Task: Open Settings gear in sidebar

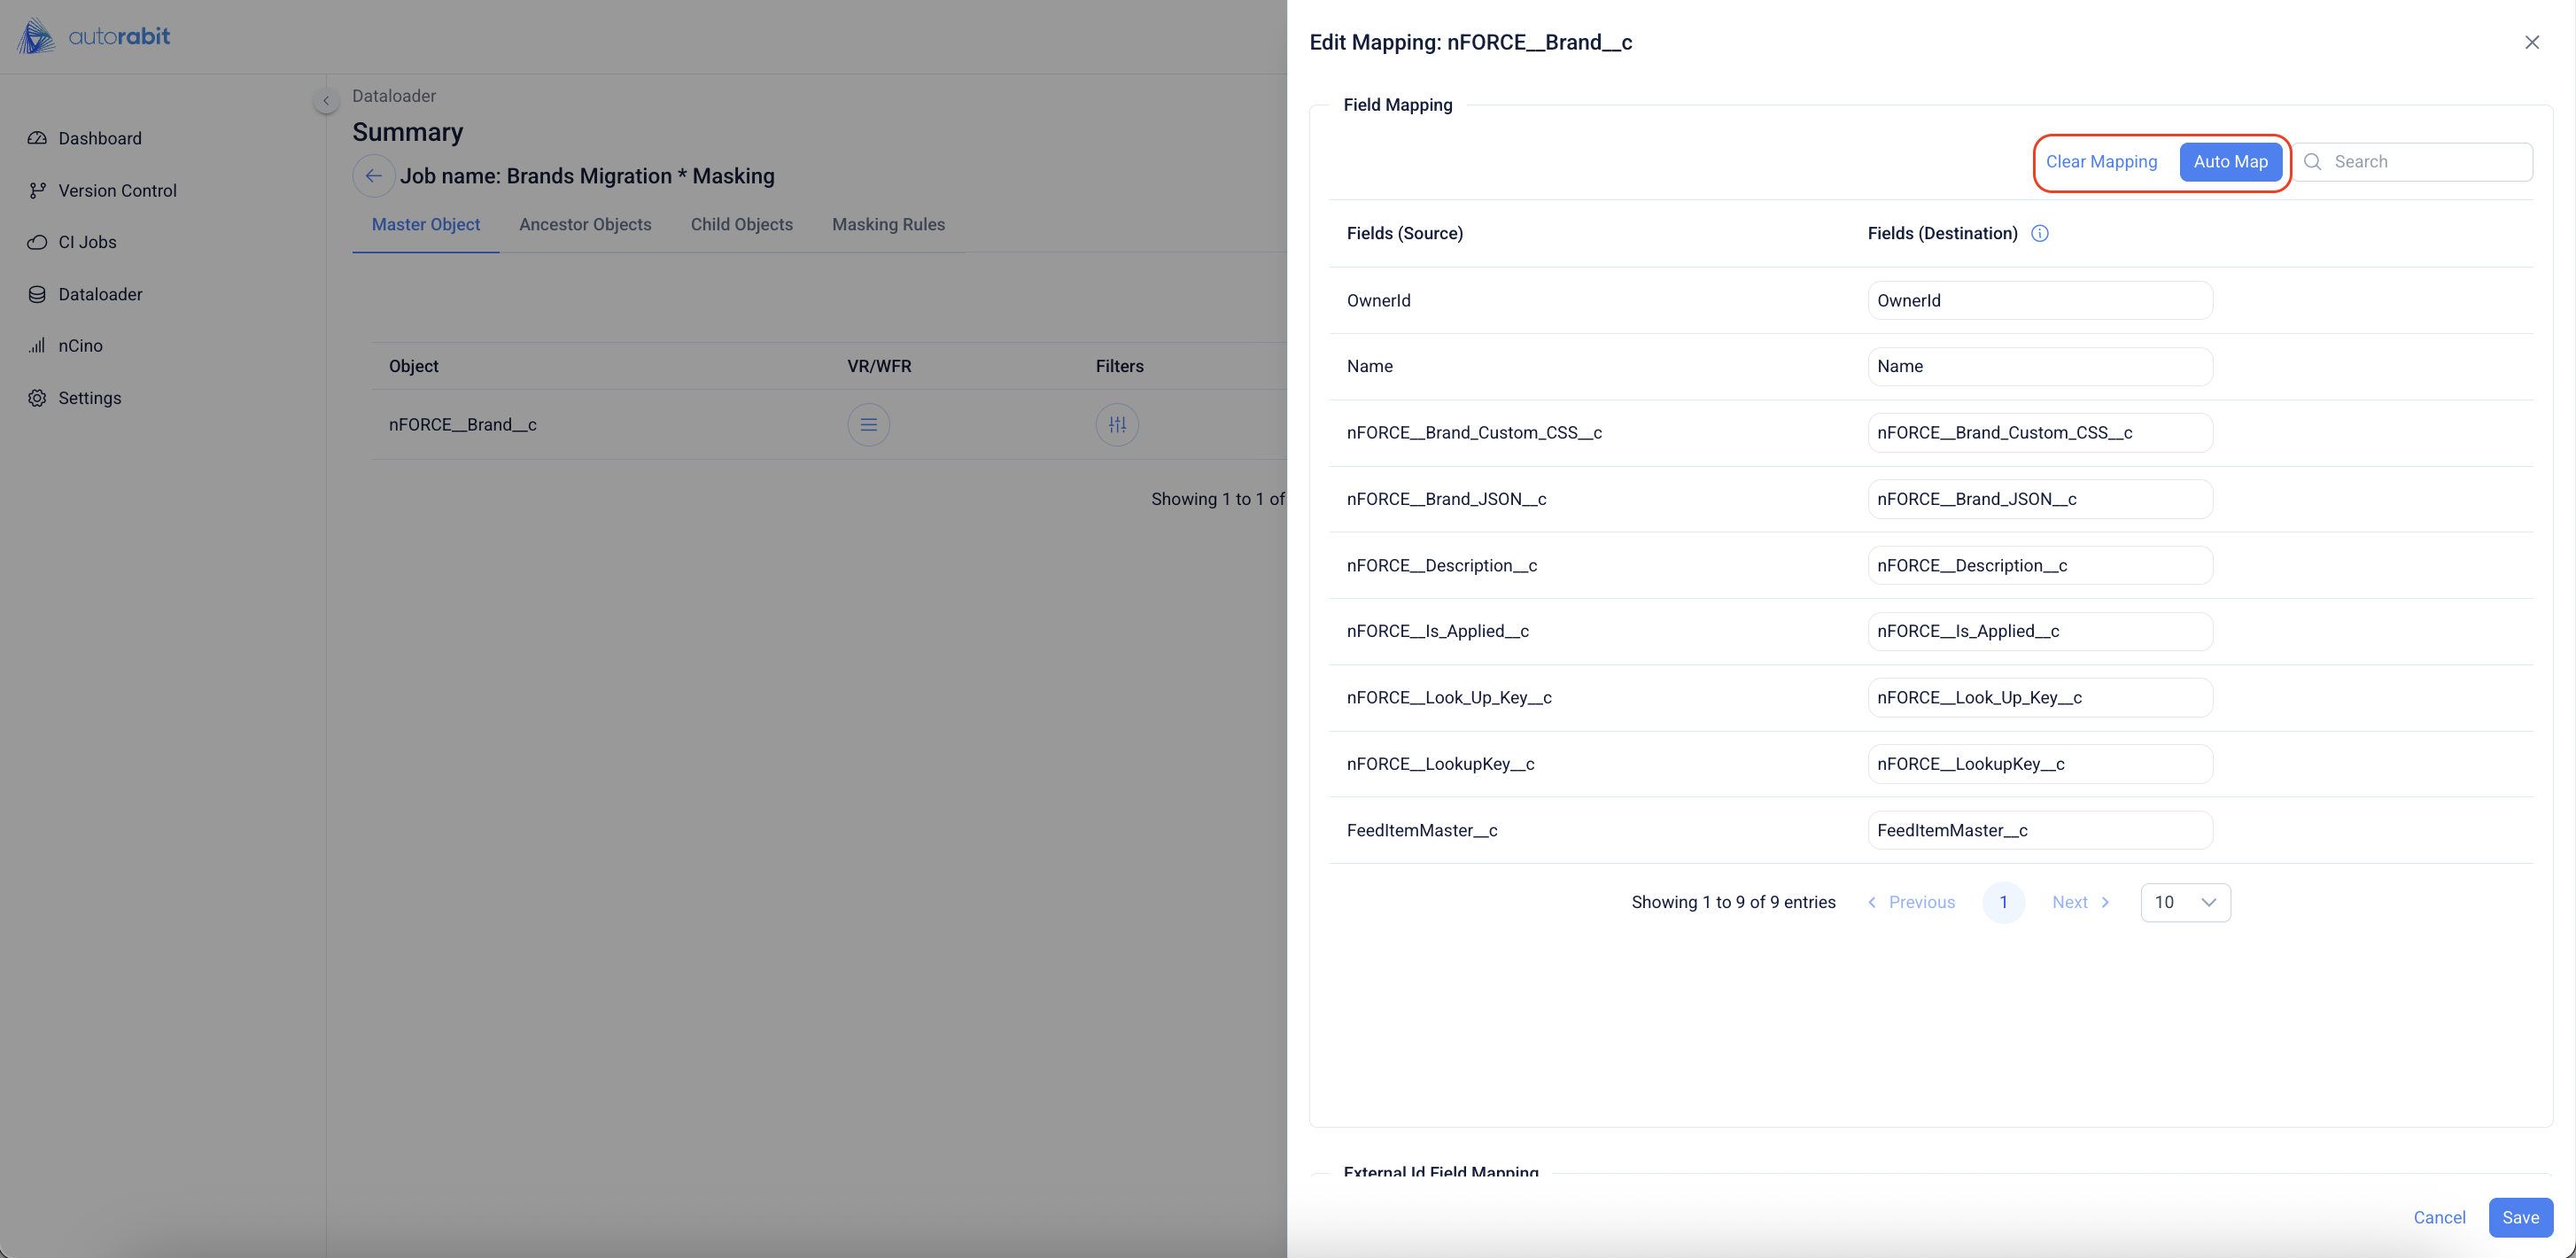Action: coord(89,398)
